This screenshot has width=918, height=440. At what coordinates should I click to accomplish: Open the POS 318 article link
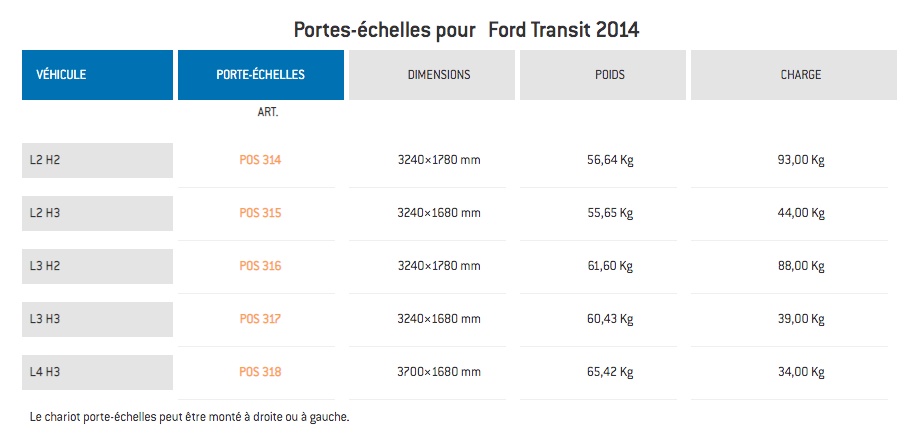click(260, 372)
